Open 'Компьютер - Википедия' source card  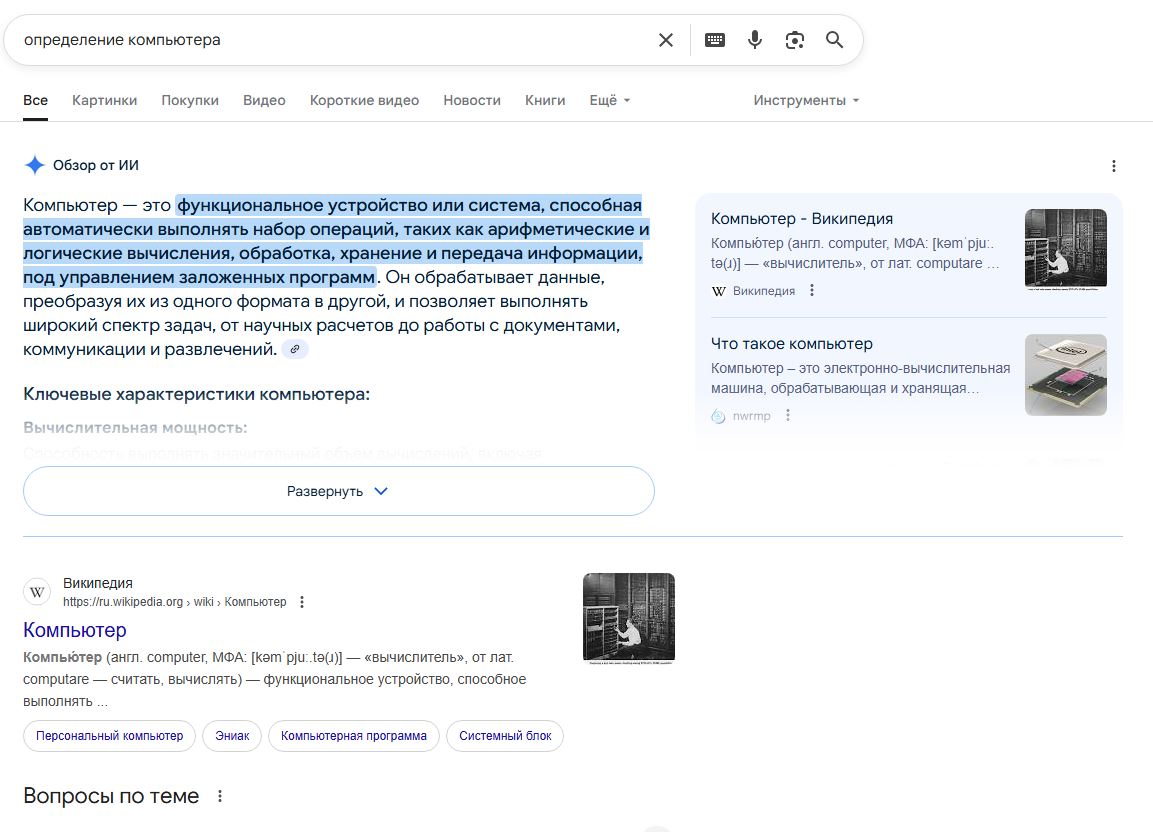pyautogui.click(x=802, y=219)
